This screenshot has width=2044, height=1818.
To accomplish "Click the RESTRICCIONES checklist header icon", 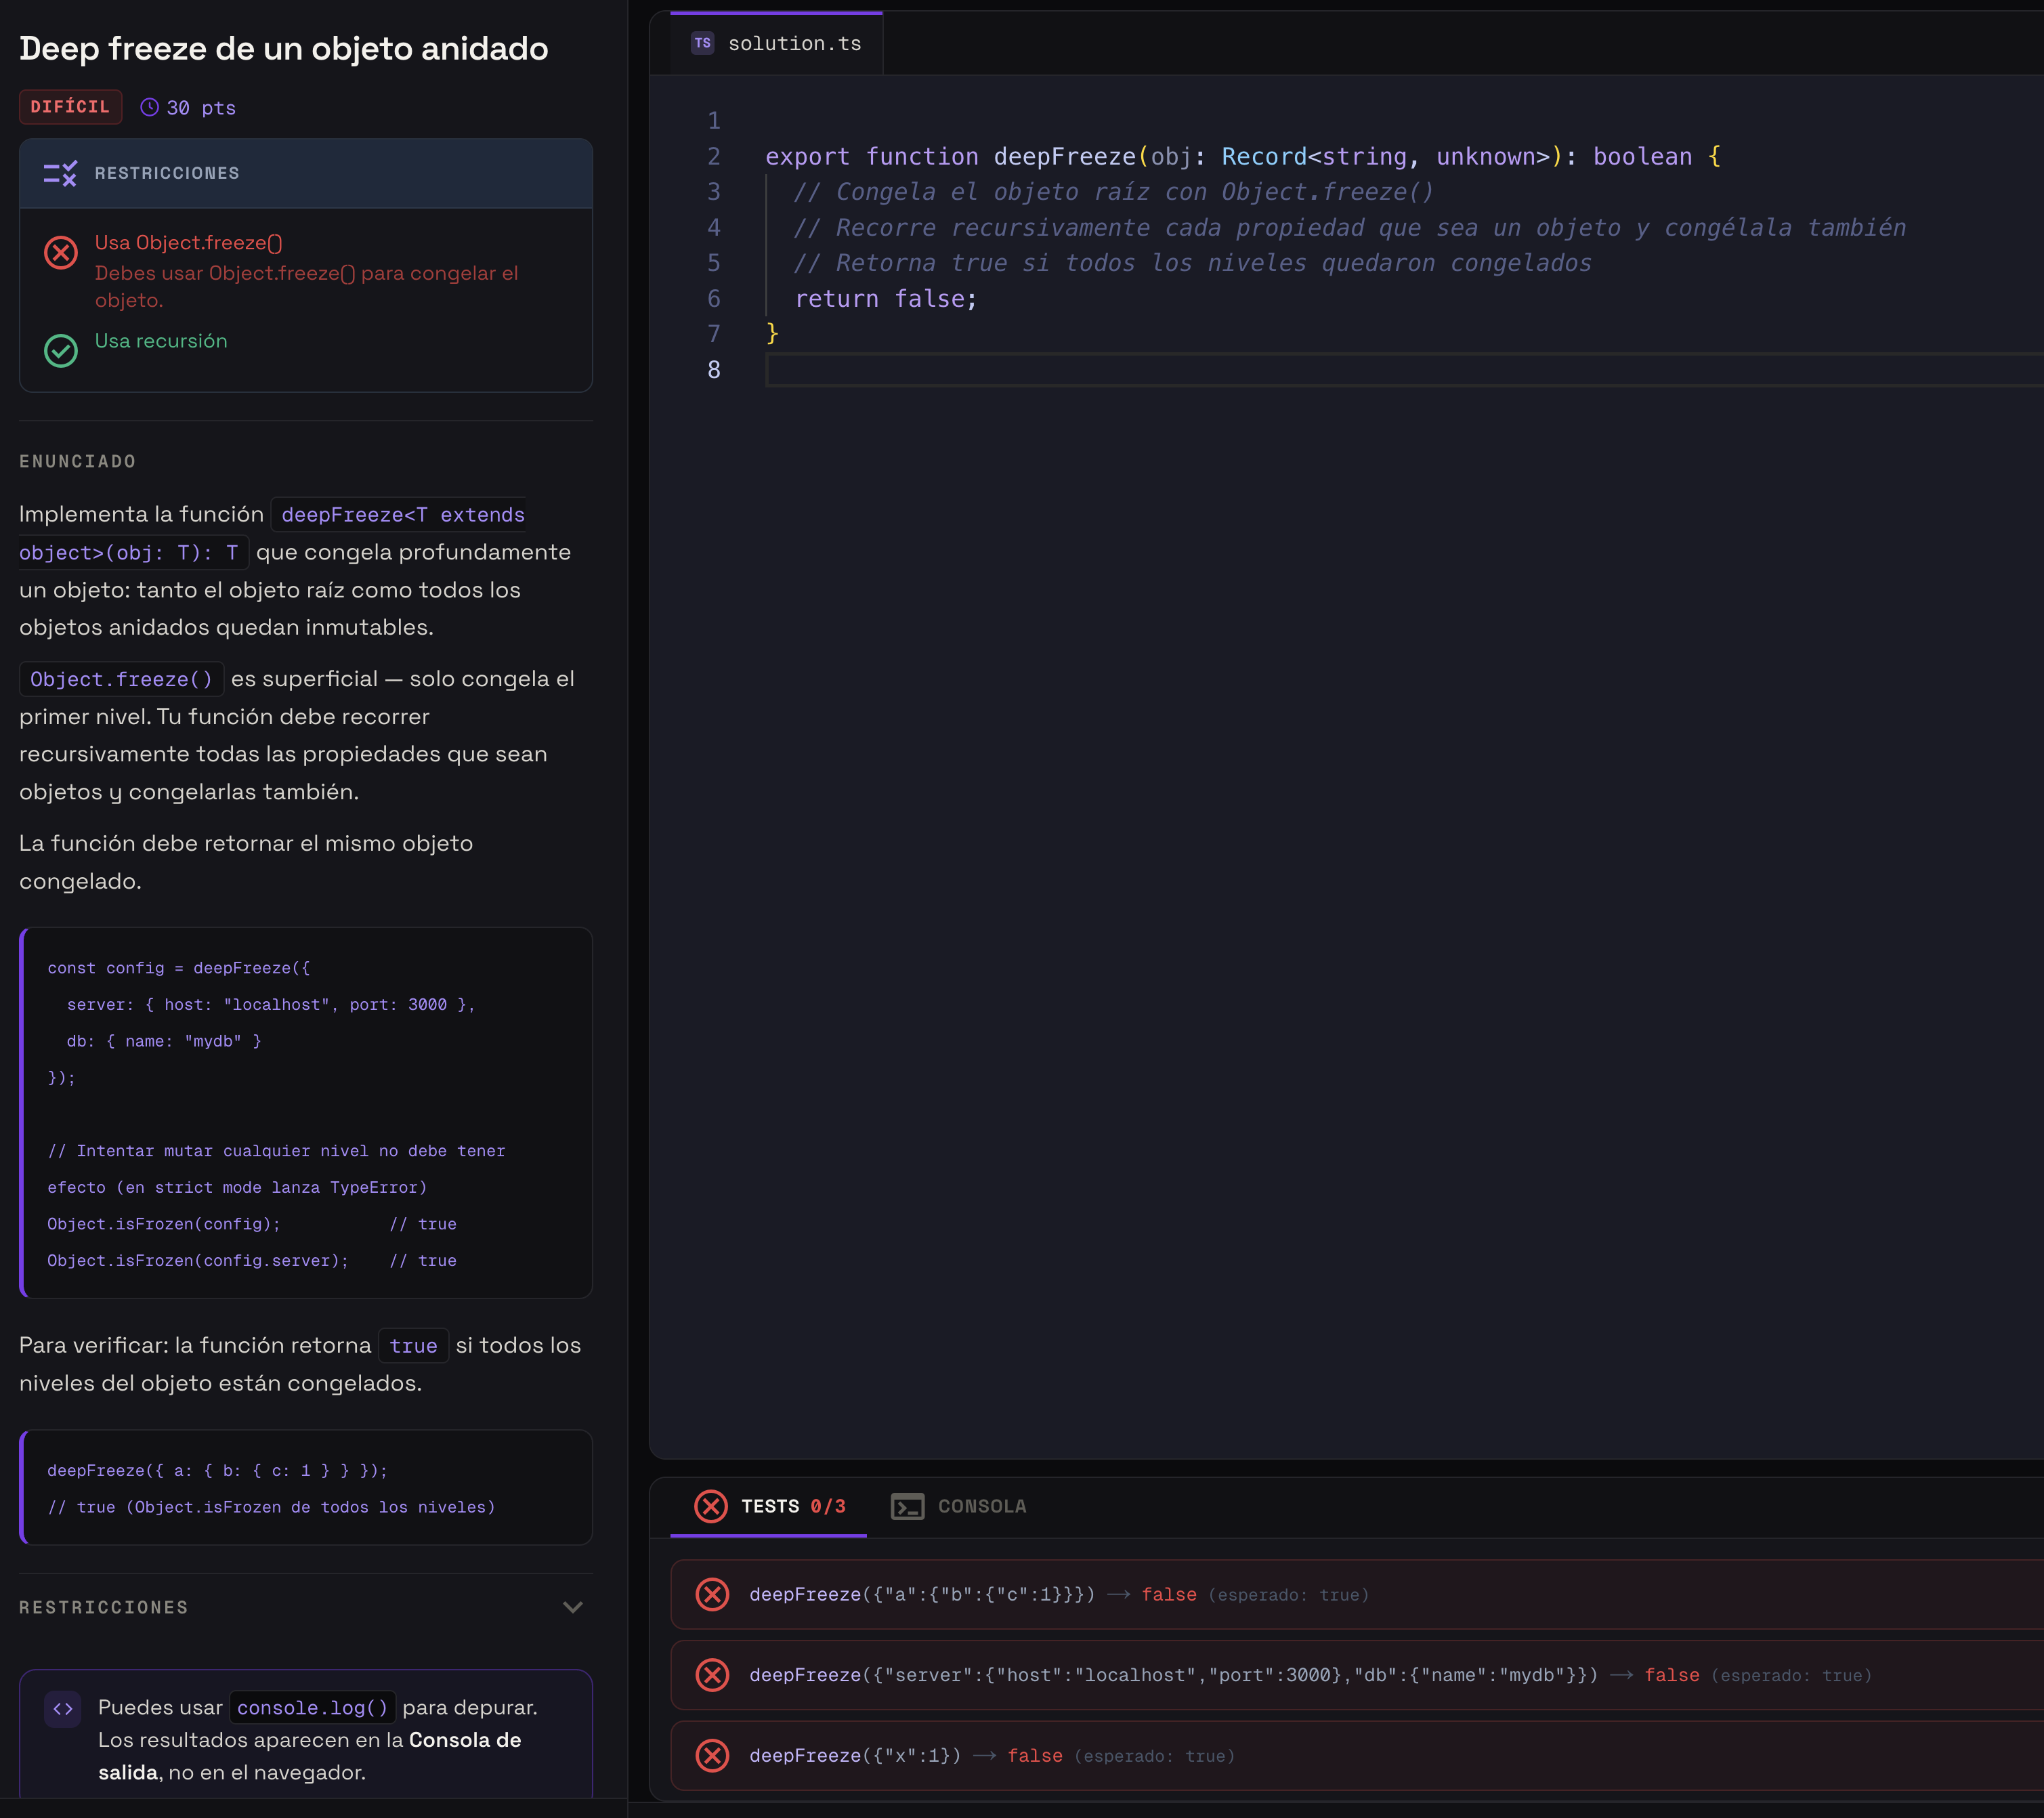I will point(60,174).
